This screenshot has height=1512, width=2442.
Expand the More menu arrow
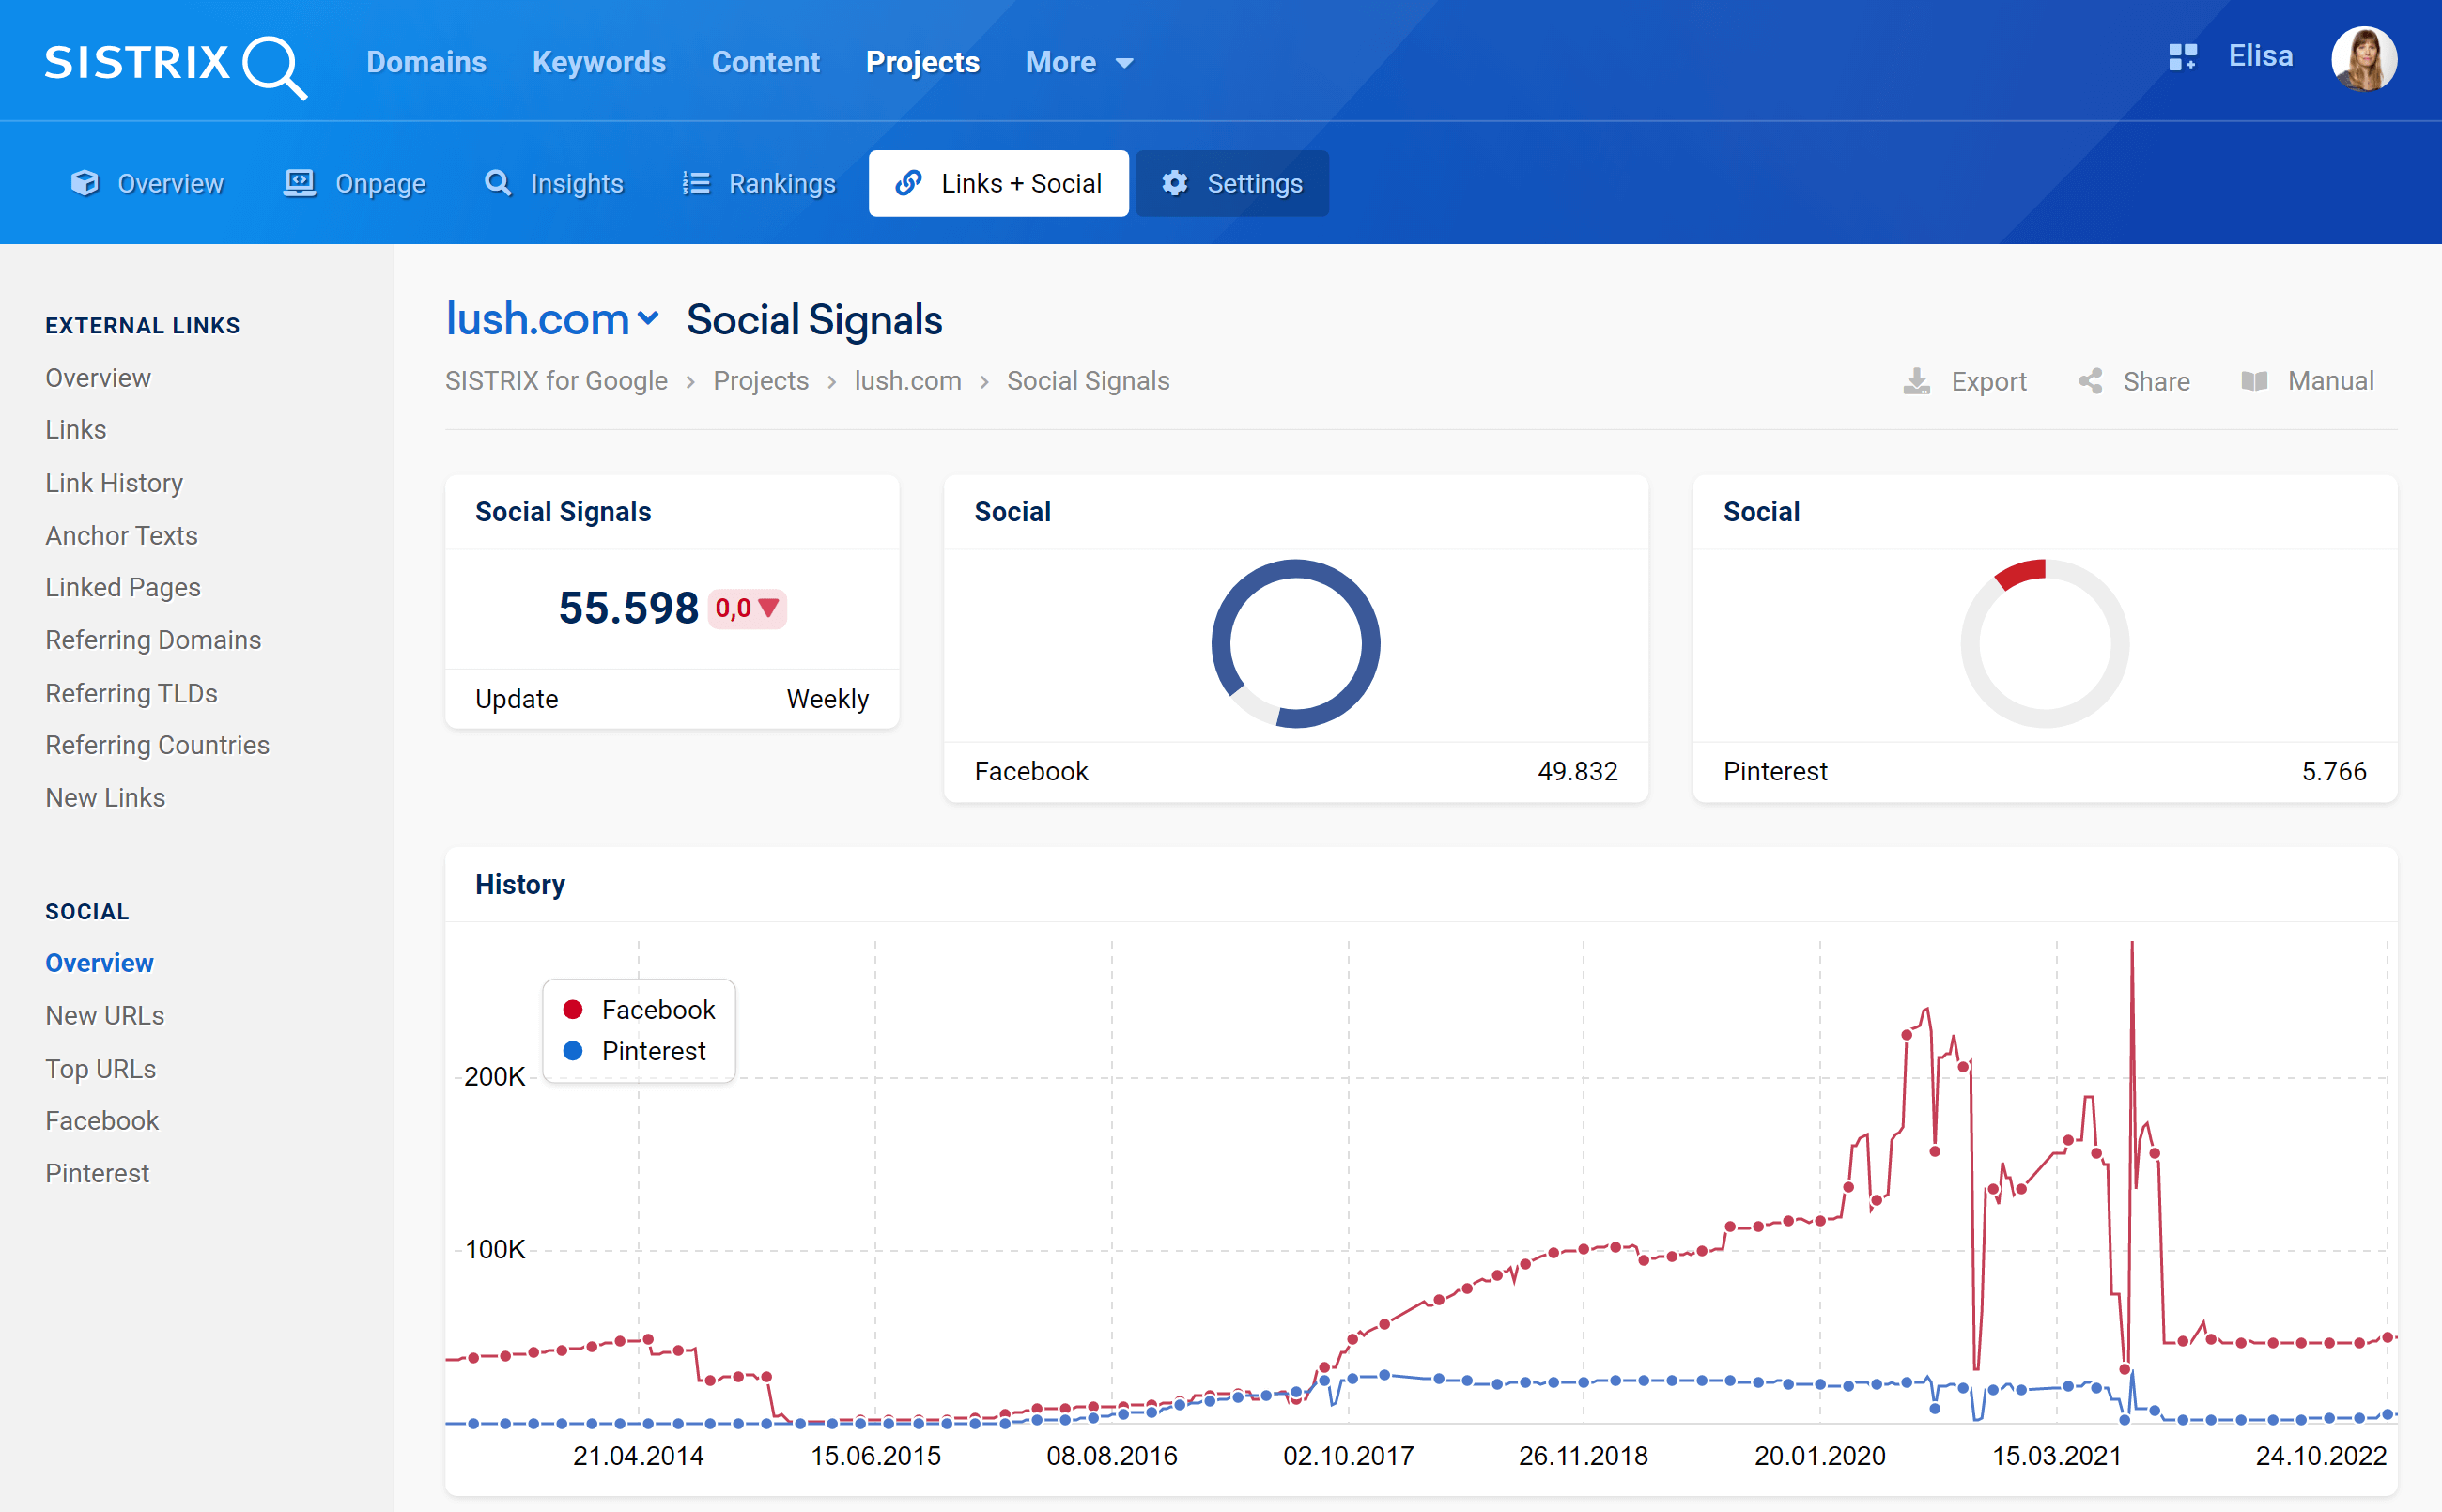(x=1124, y=63)
